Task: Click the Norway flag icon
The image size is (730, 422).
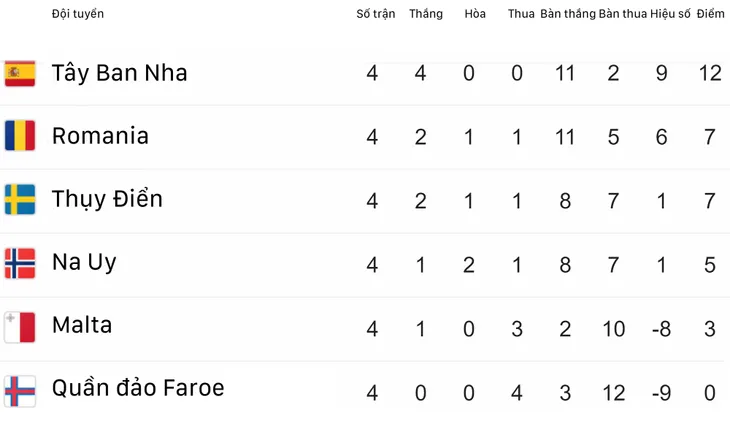Action: (20, 263)
